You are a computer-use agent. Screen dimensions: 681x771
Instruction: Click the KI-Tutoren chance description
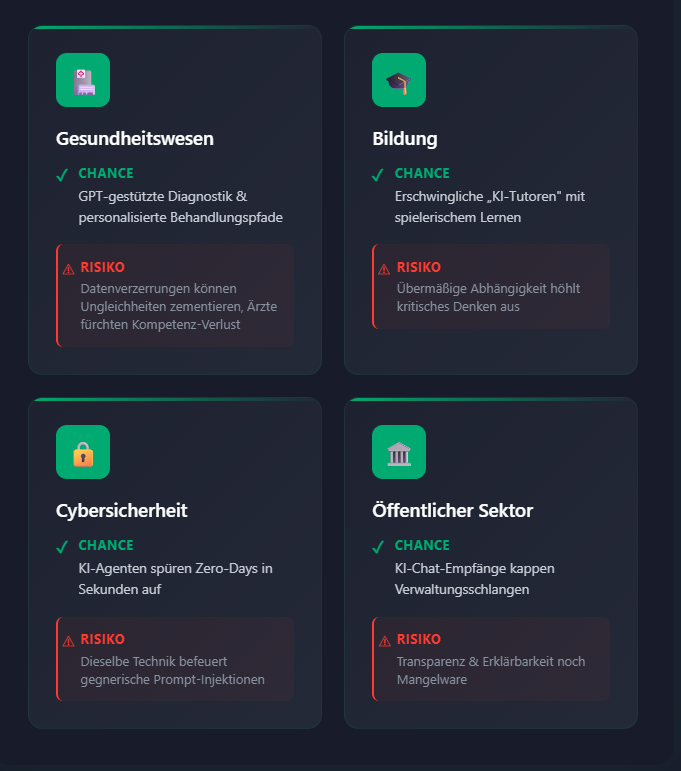490,207
